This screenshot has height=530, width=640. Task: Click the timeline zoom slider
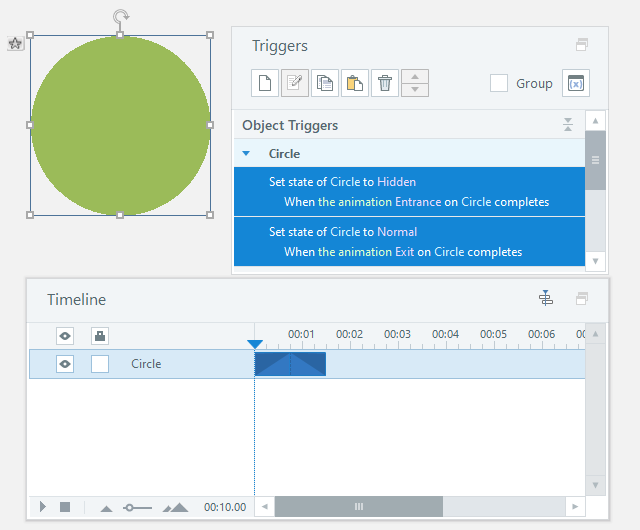(x=138, y=508)
